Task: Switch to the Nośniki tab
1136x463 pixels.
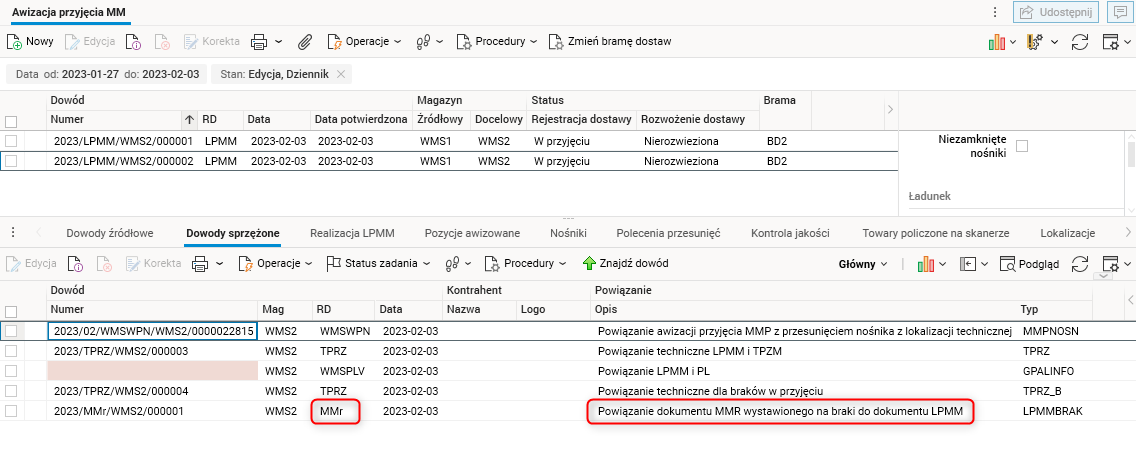Action: (568, 233)
